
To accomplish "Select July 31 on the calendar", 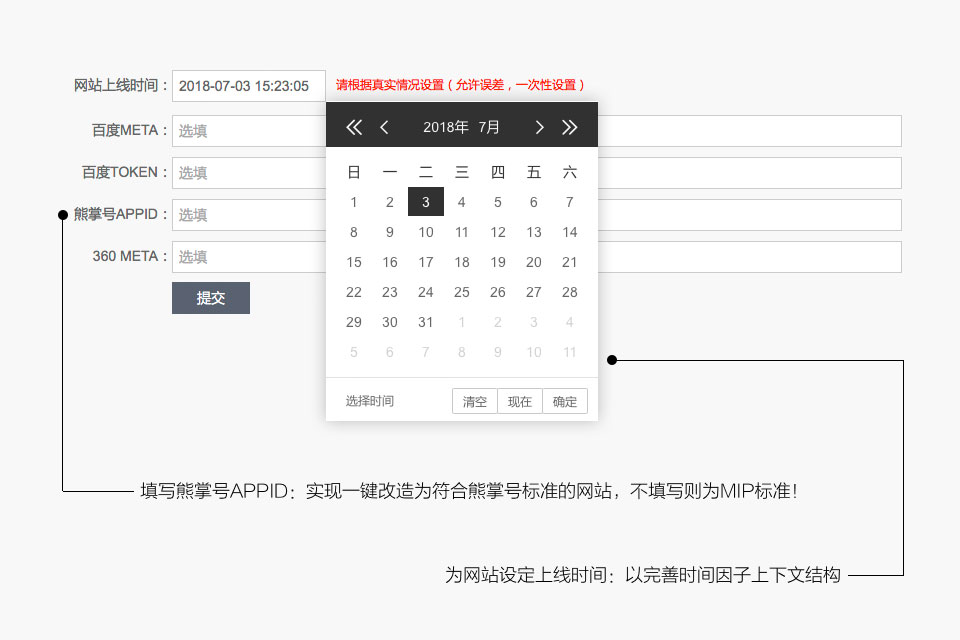I will [x=425, y=322].
